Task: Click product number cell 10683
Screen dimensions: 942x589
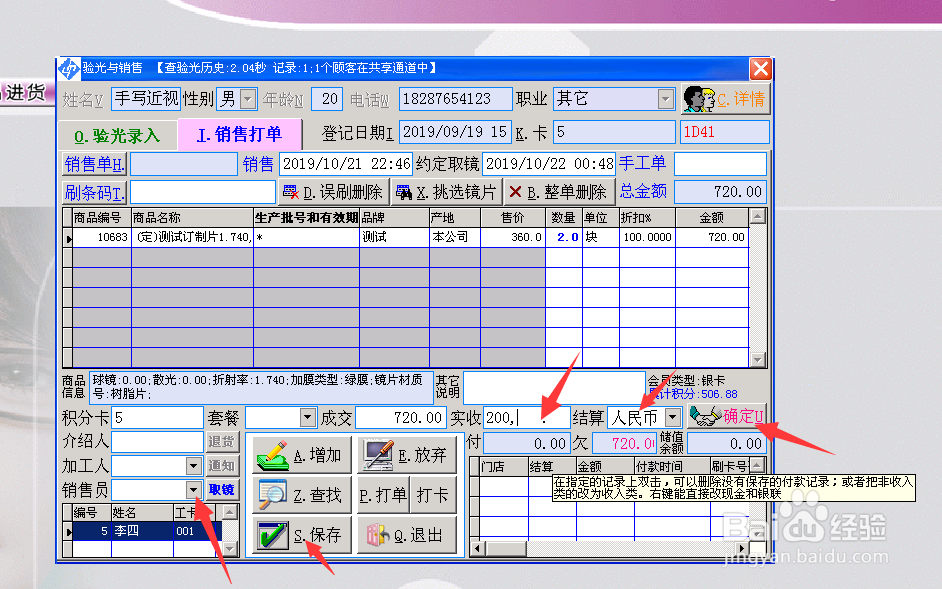Action: (101, 237)
